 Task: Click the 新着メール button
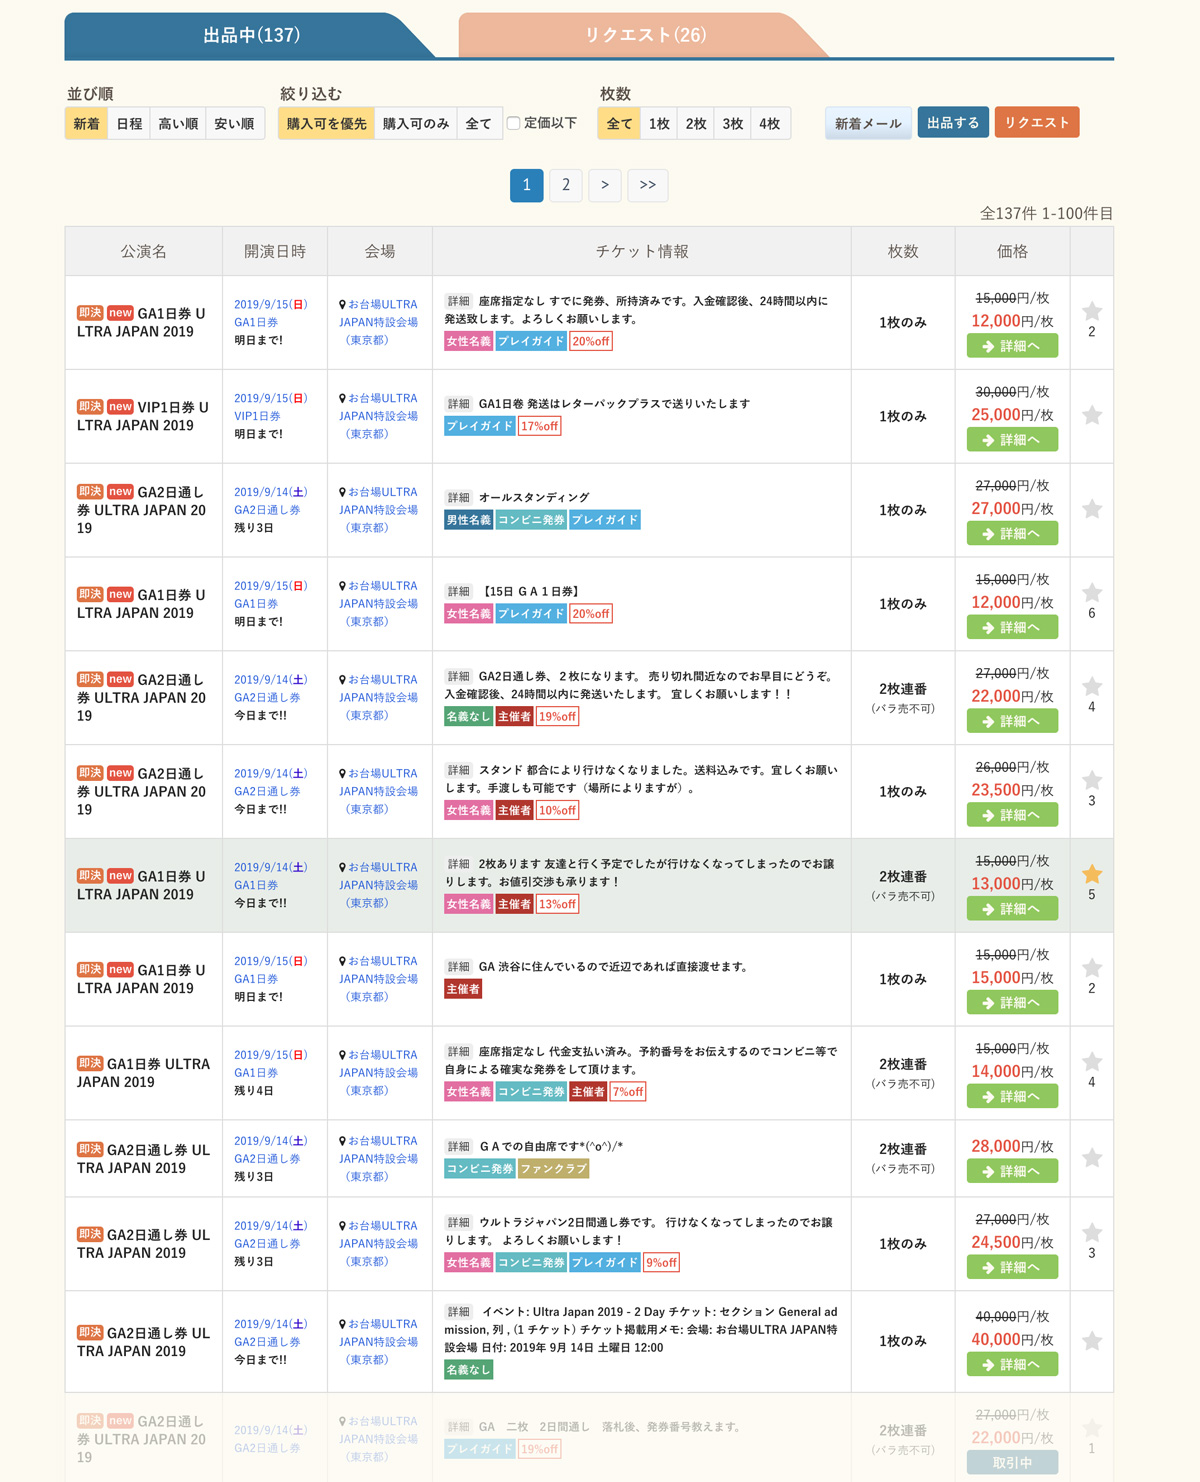tap(868, 123)
